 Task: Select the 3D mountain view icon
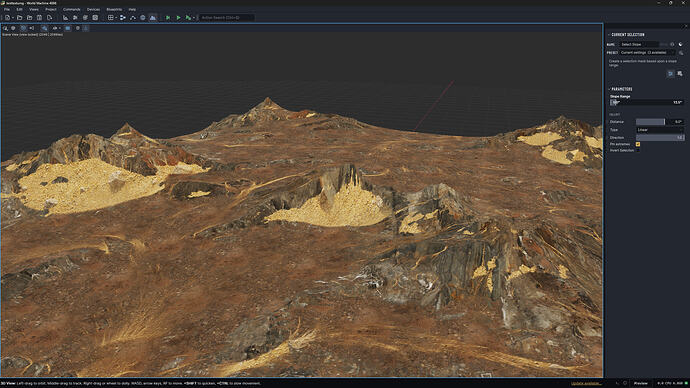pyautogui.click(x=153, y=18)
